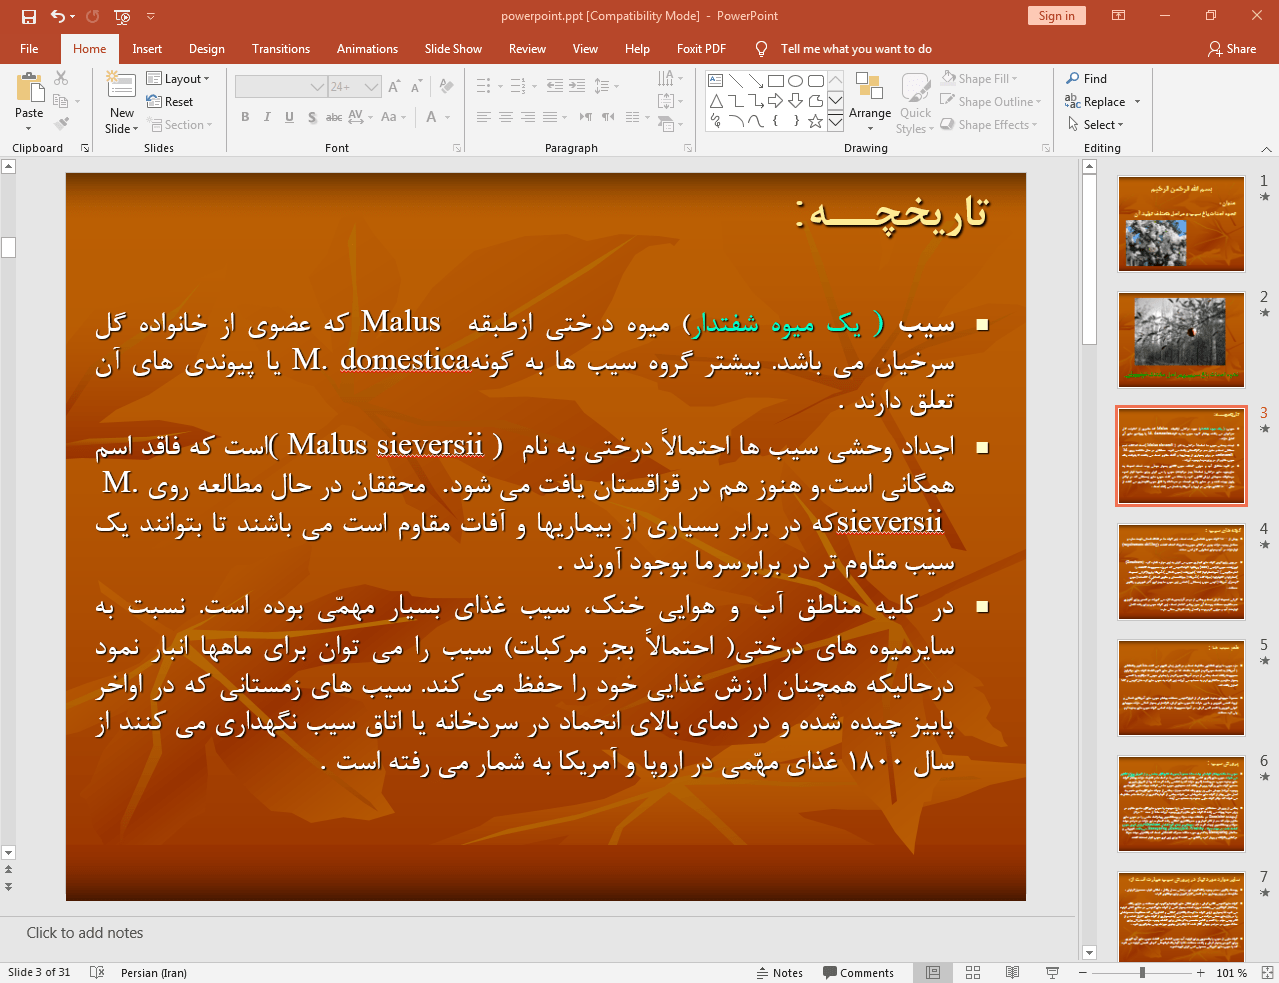Switch to the Transitions tab
Screen dimensions: 1279x983
click(x=281, y=49)
